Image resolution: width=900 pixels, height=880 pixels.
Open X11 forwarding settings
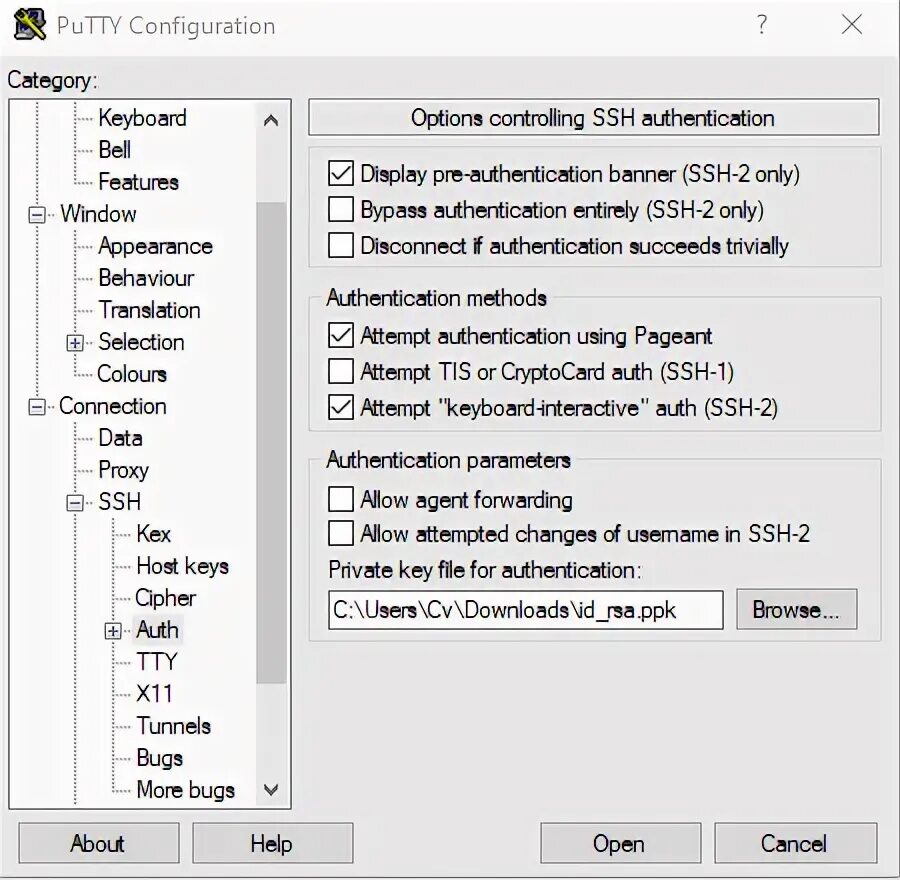154,695
